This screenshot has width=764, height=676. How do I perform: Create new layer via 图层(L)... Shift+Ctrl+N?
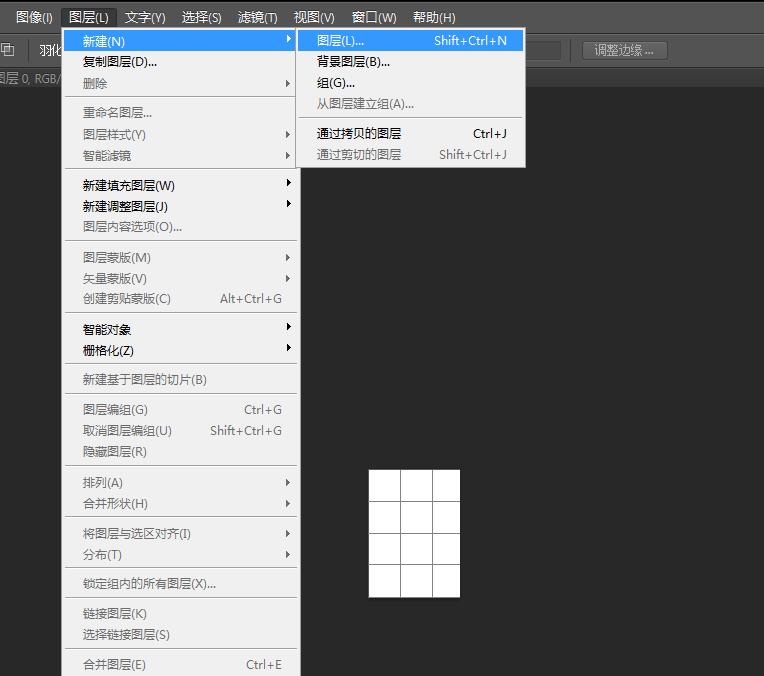(x=411, y=40)
